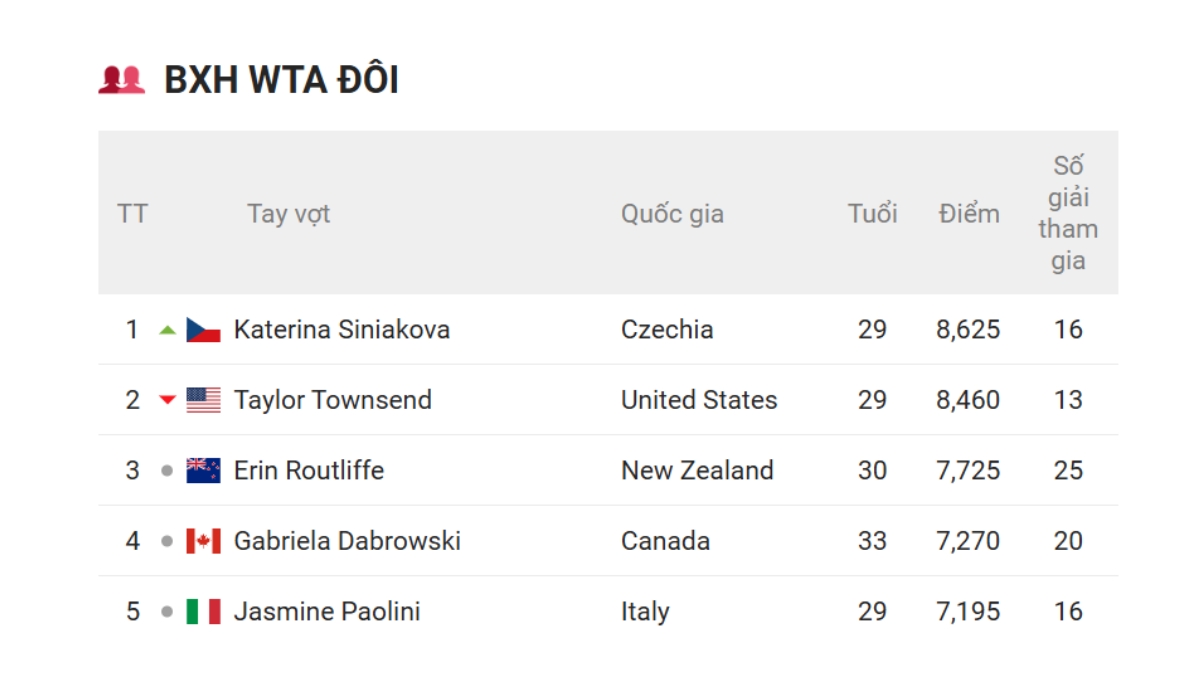Click the Italy flag icon
Image resolution: width=1200 pixels, height=675 pixels.
tap(203, 612)
